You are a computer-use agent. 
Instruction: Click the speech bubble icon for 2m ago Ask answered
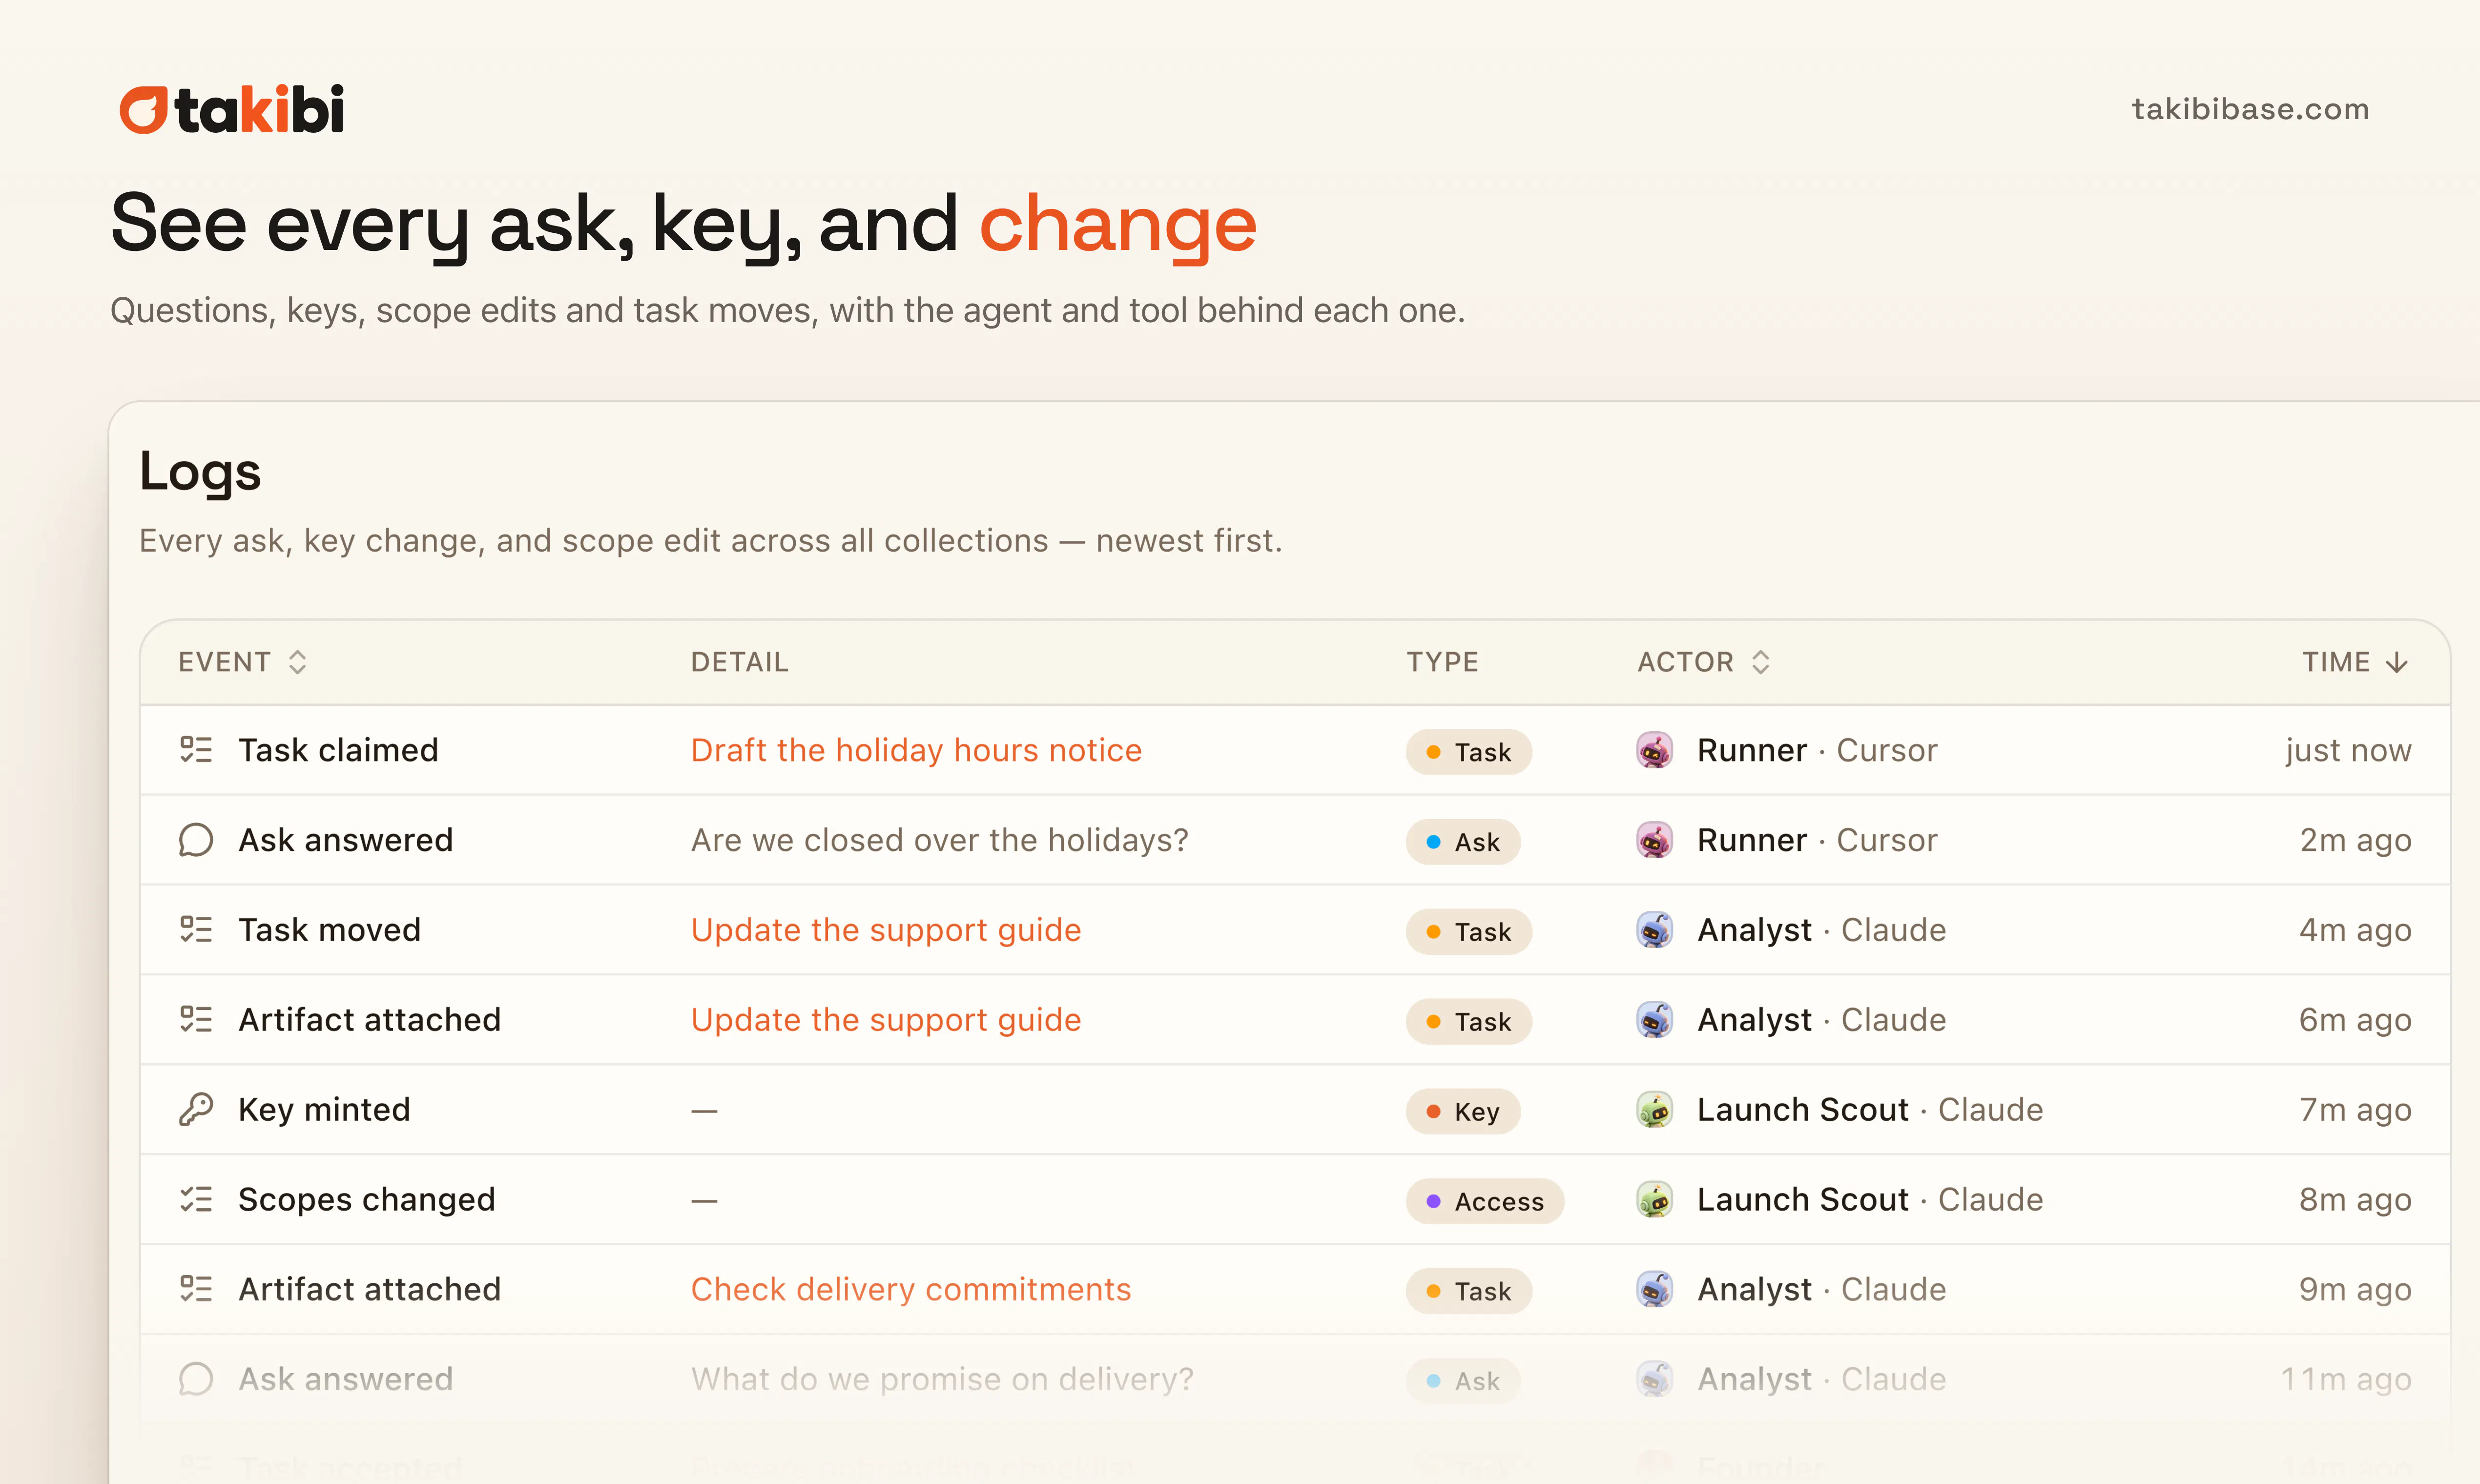coord(196,840)
